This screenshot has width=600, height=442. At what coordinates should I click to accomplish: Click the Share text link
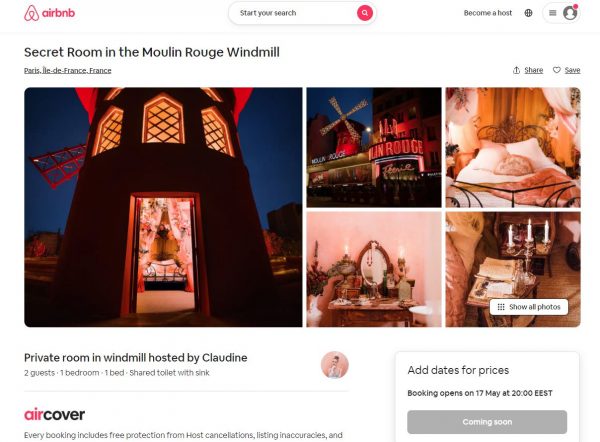tap(533, 70)
